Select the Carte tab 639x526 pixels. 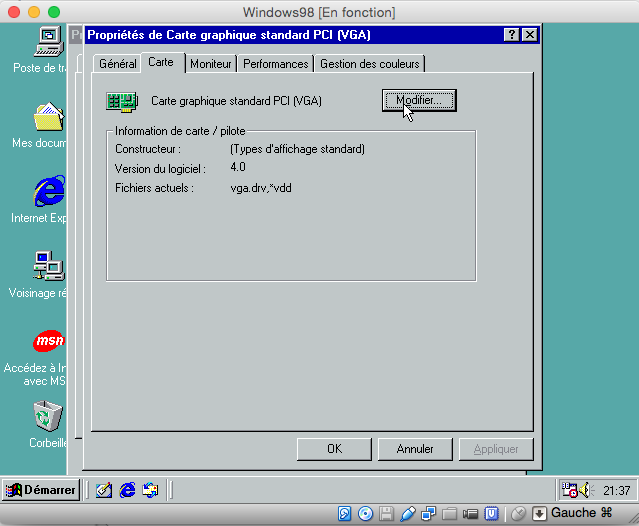coord(163,62)
